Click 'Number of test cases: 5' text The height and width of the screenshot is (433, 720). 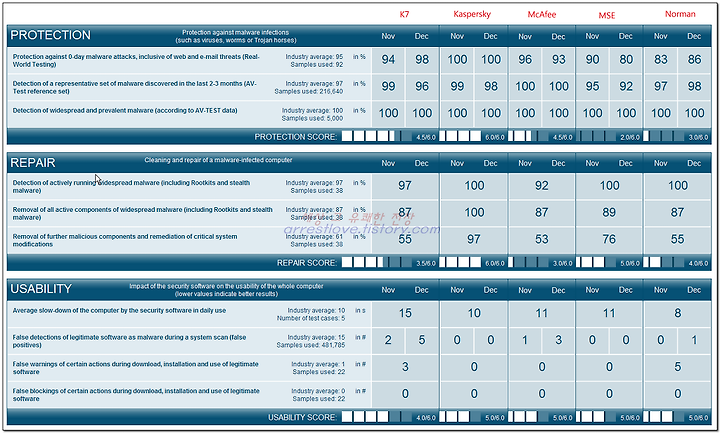(311, 318)
